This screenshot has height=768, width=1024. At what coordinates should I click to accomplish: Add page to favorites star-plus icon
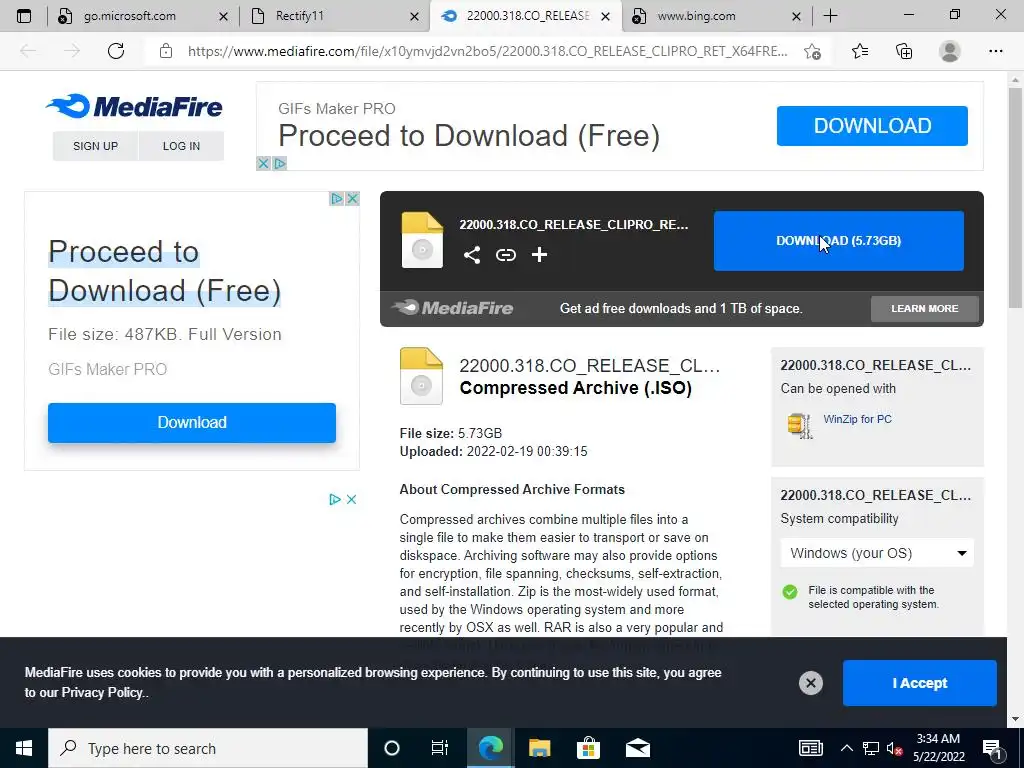point(812,51)
